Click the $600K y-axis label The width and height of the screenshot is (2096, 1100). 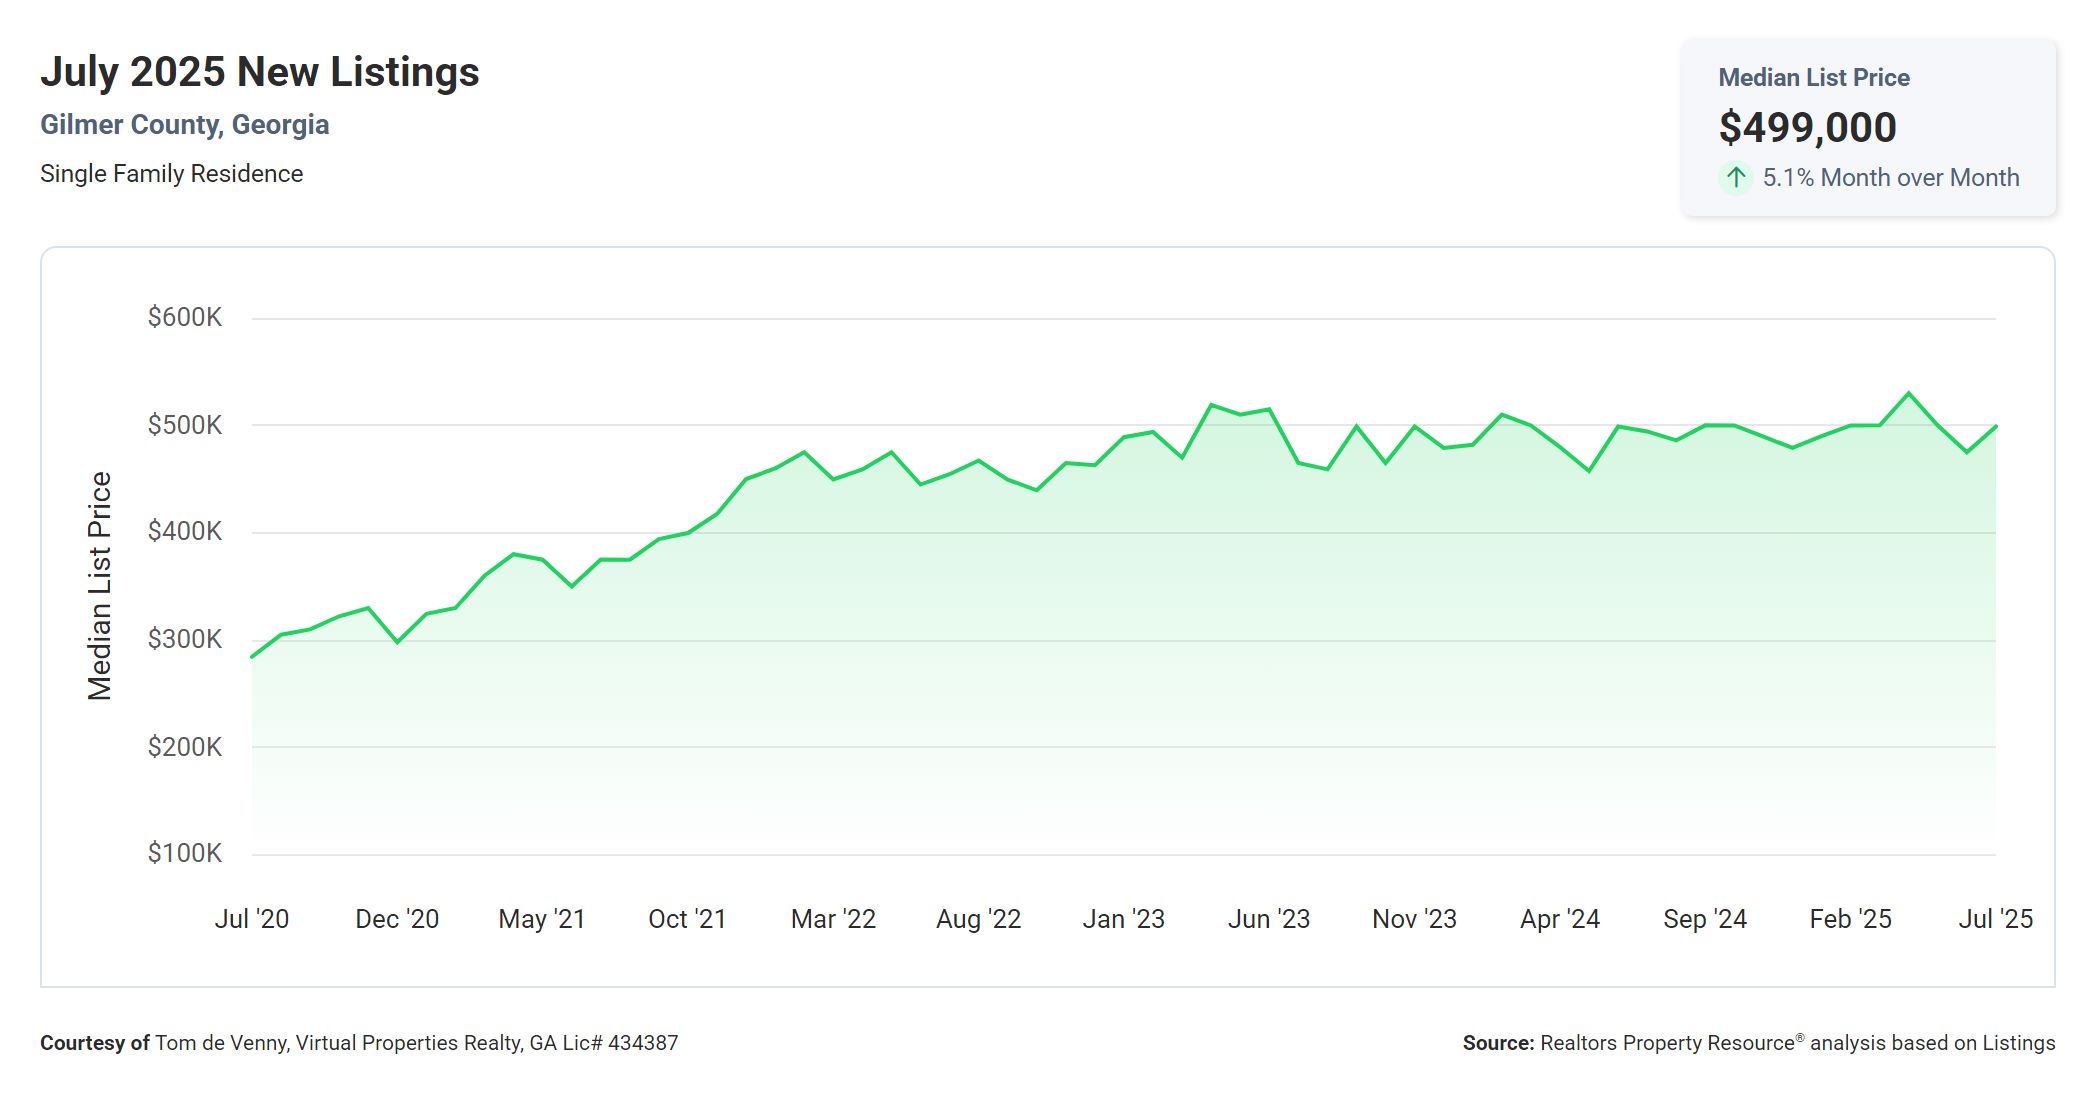tap(185, 318)
